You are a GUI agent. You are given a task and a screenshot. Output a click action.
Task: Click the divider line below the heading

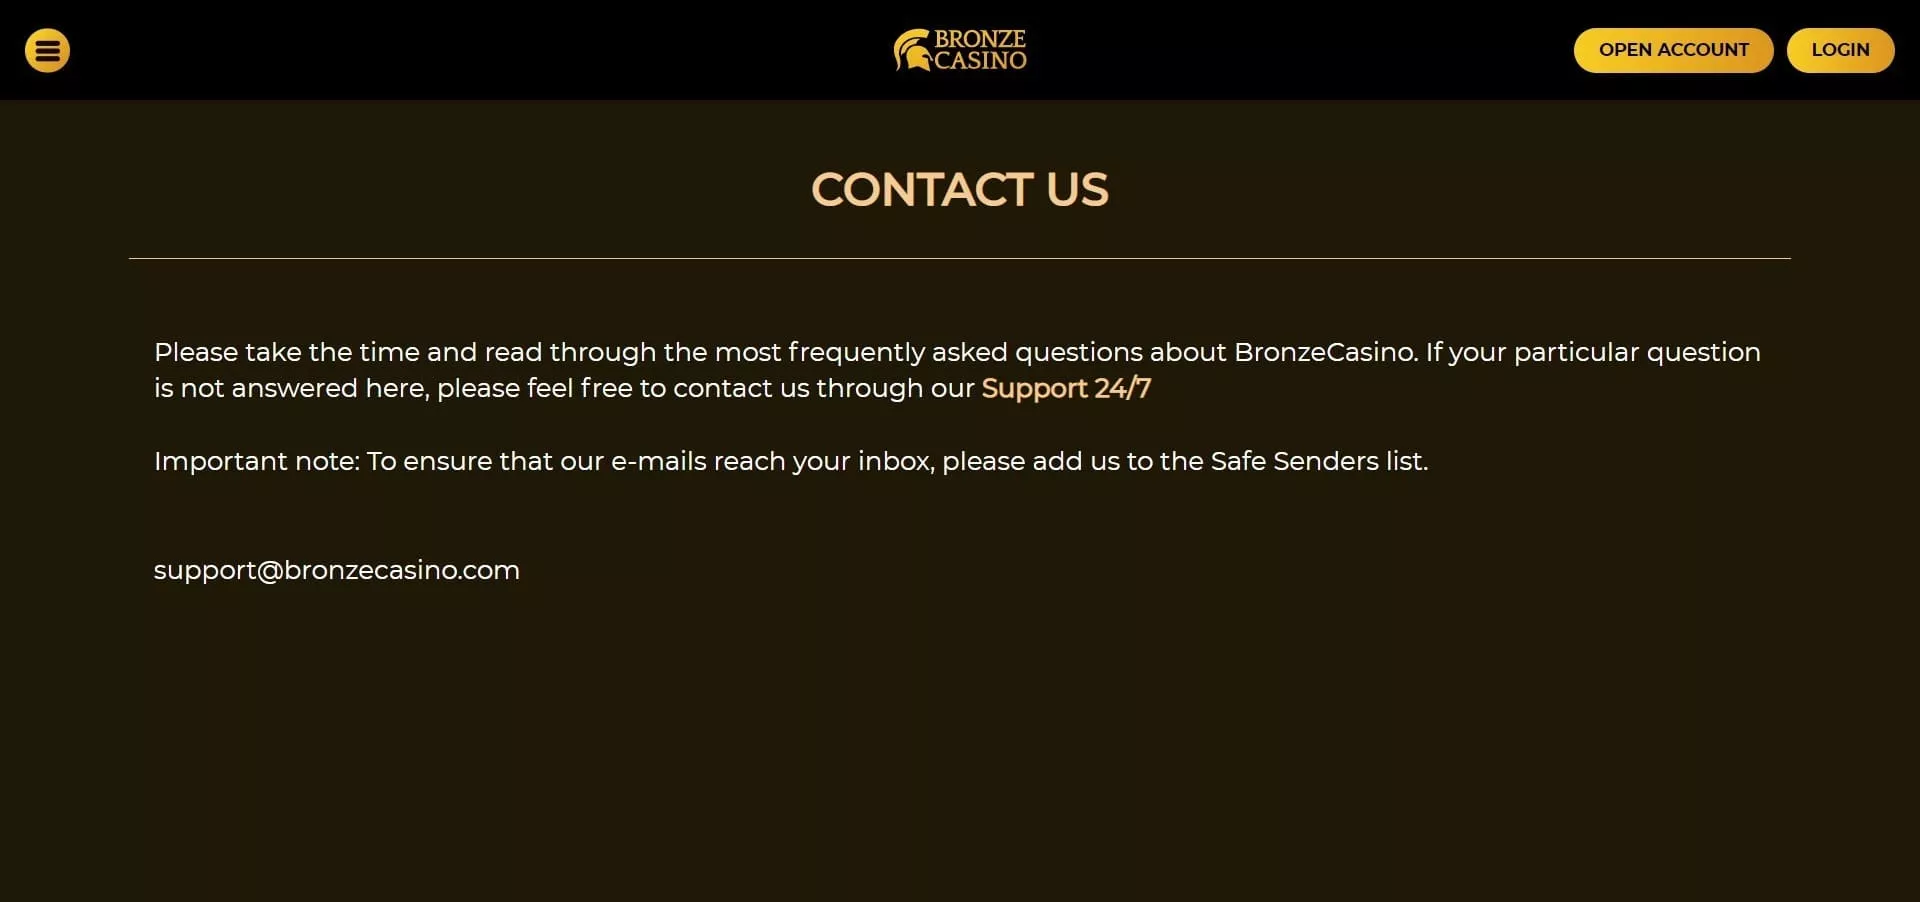pos(959,258)
